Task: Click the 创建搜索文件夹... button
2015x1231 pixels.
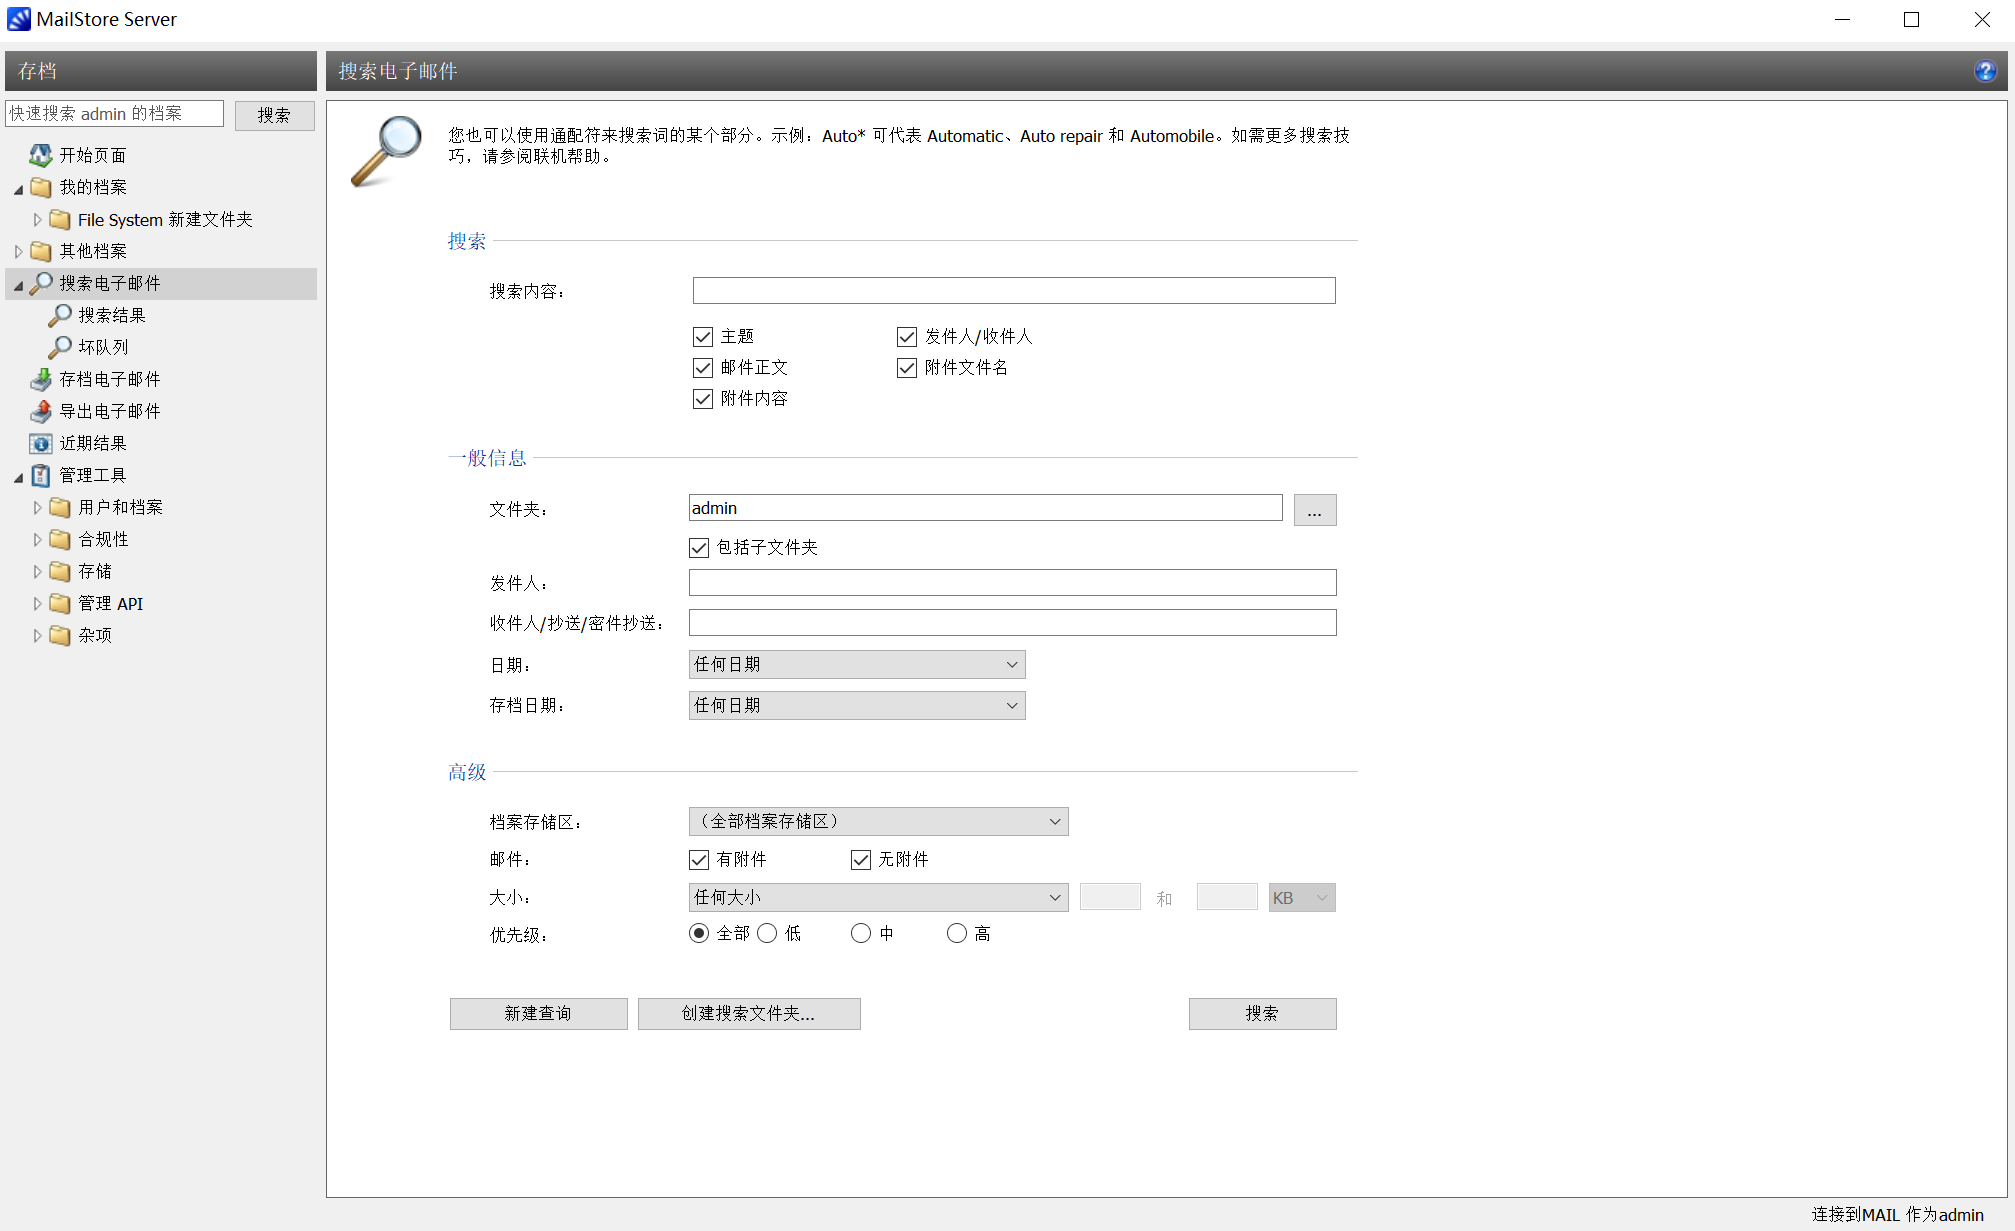Action: tap(749, 1014)
